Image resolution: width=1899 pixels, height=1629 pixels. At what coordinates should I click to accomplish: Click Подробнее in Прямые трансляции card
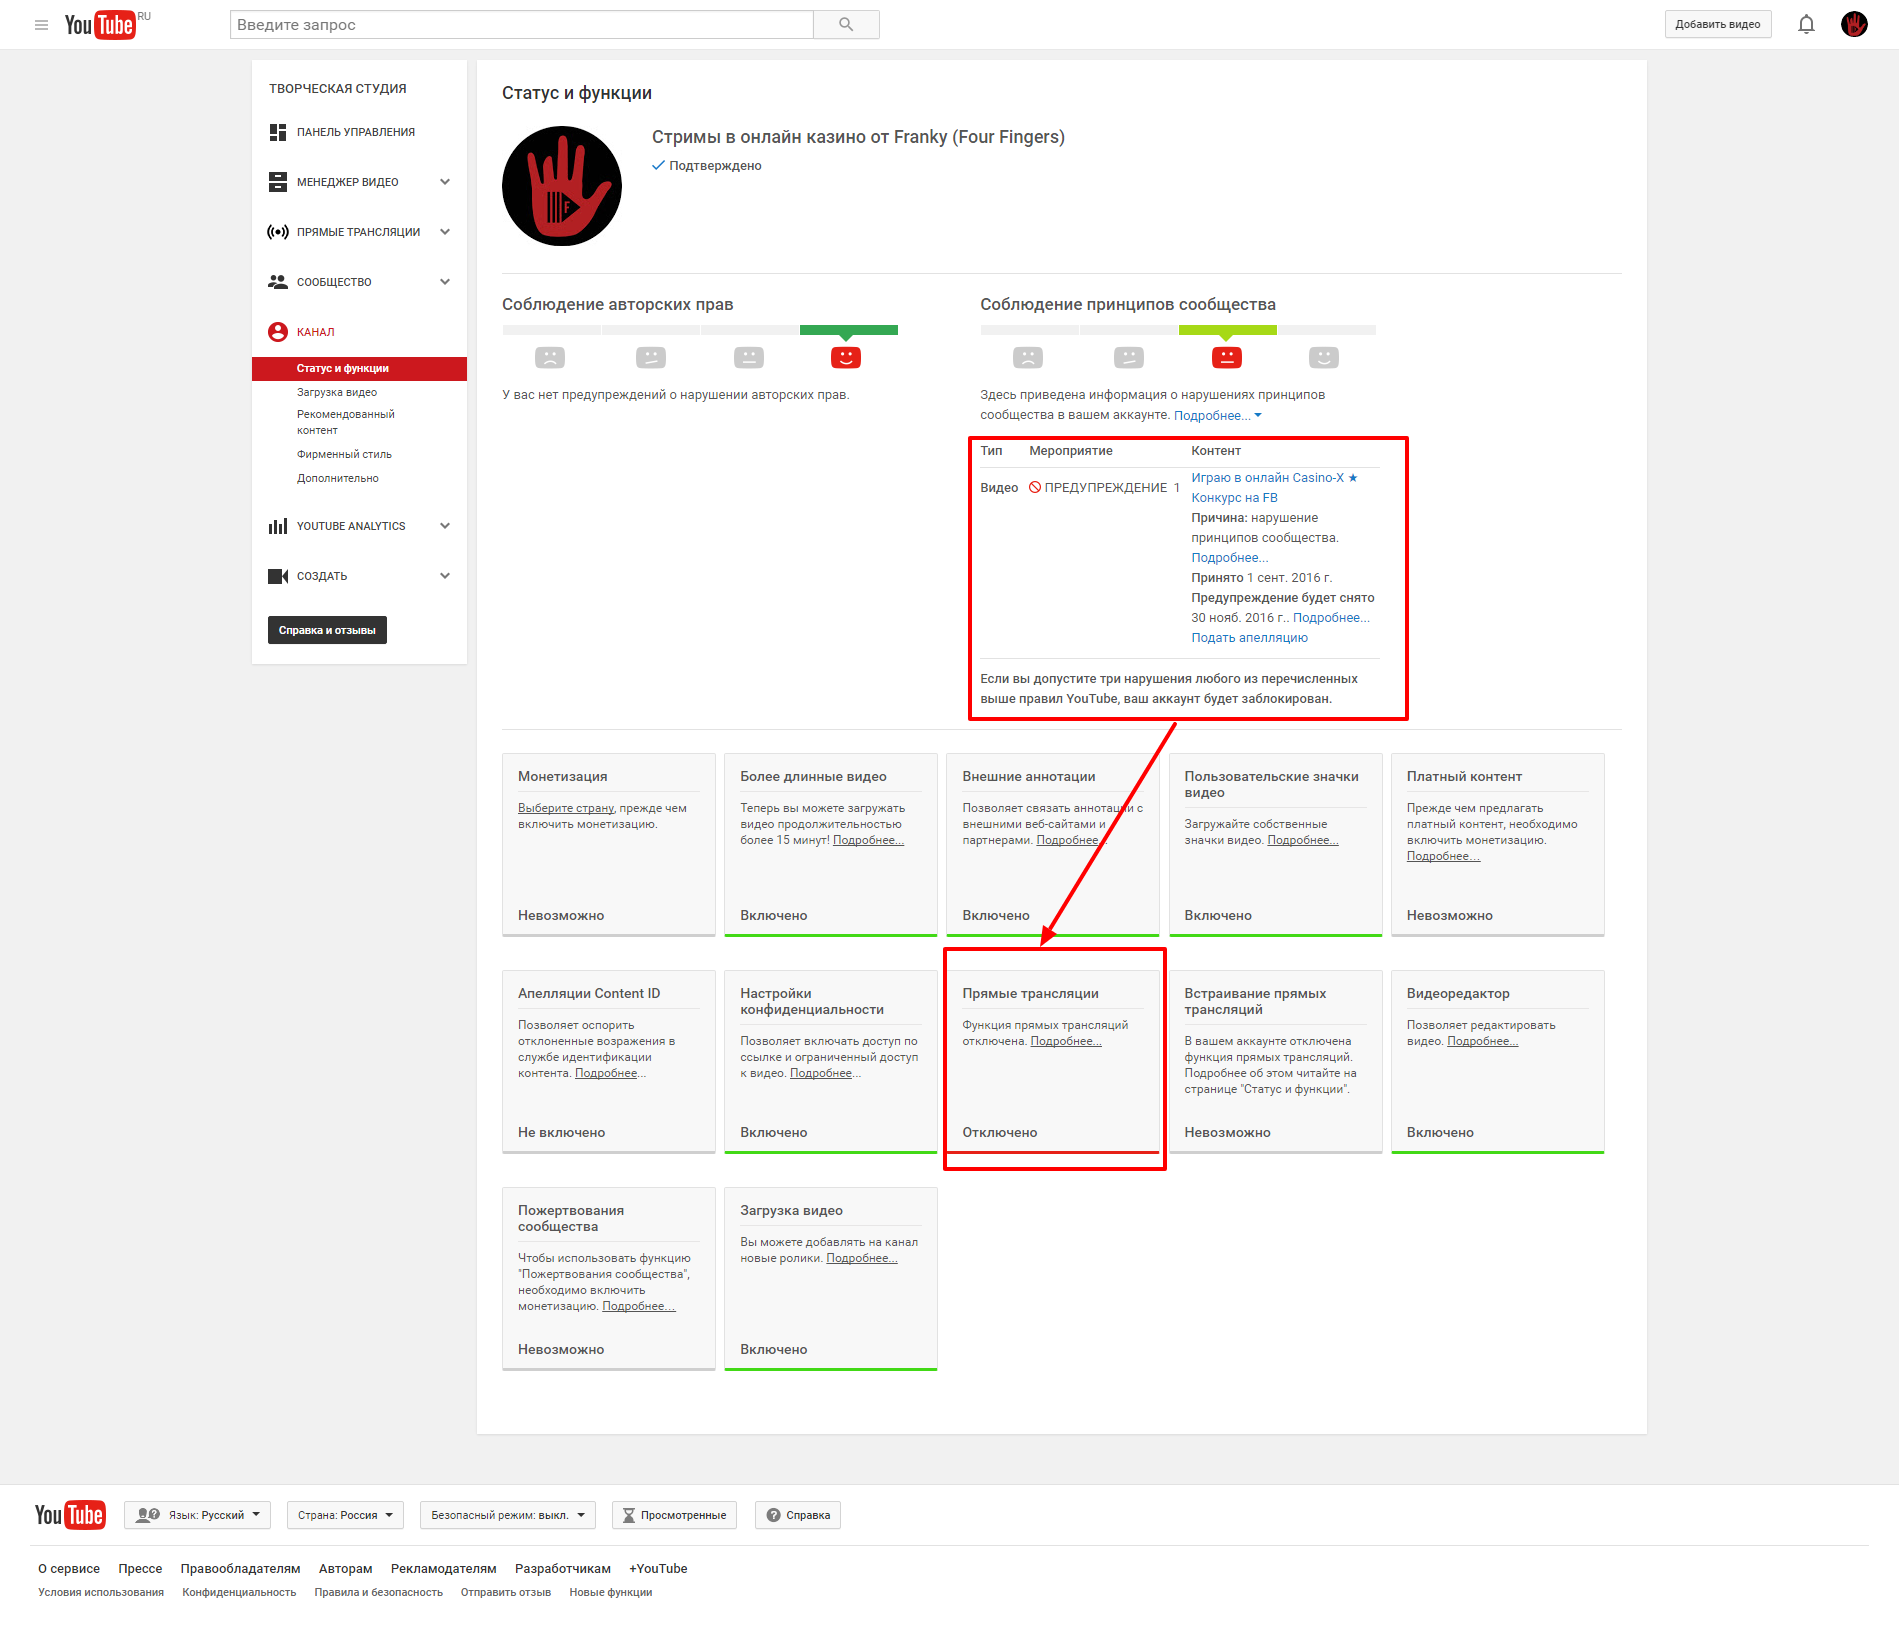pyautogui.click(x=1066, y=1042)
